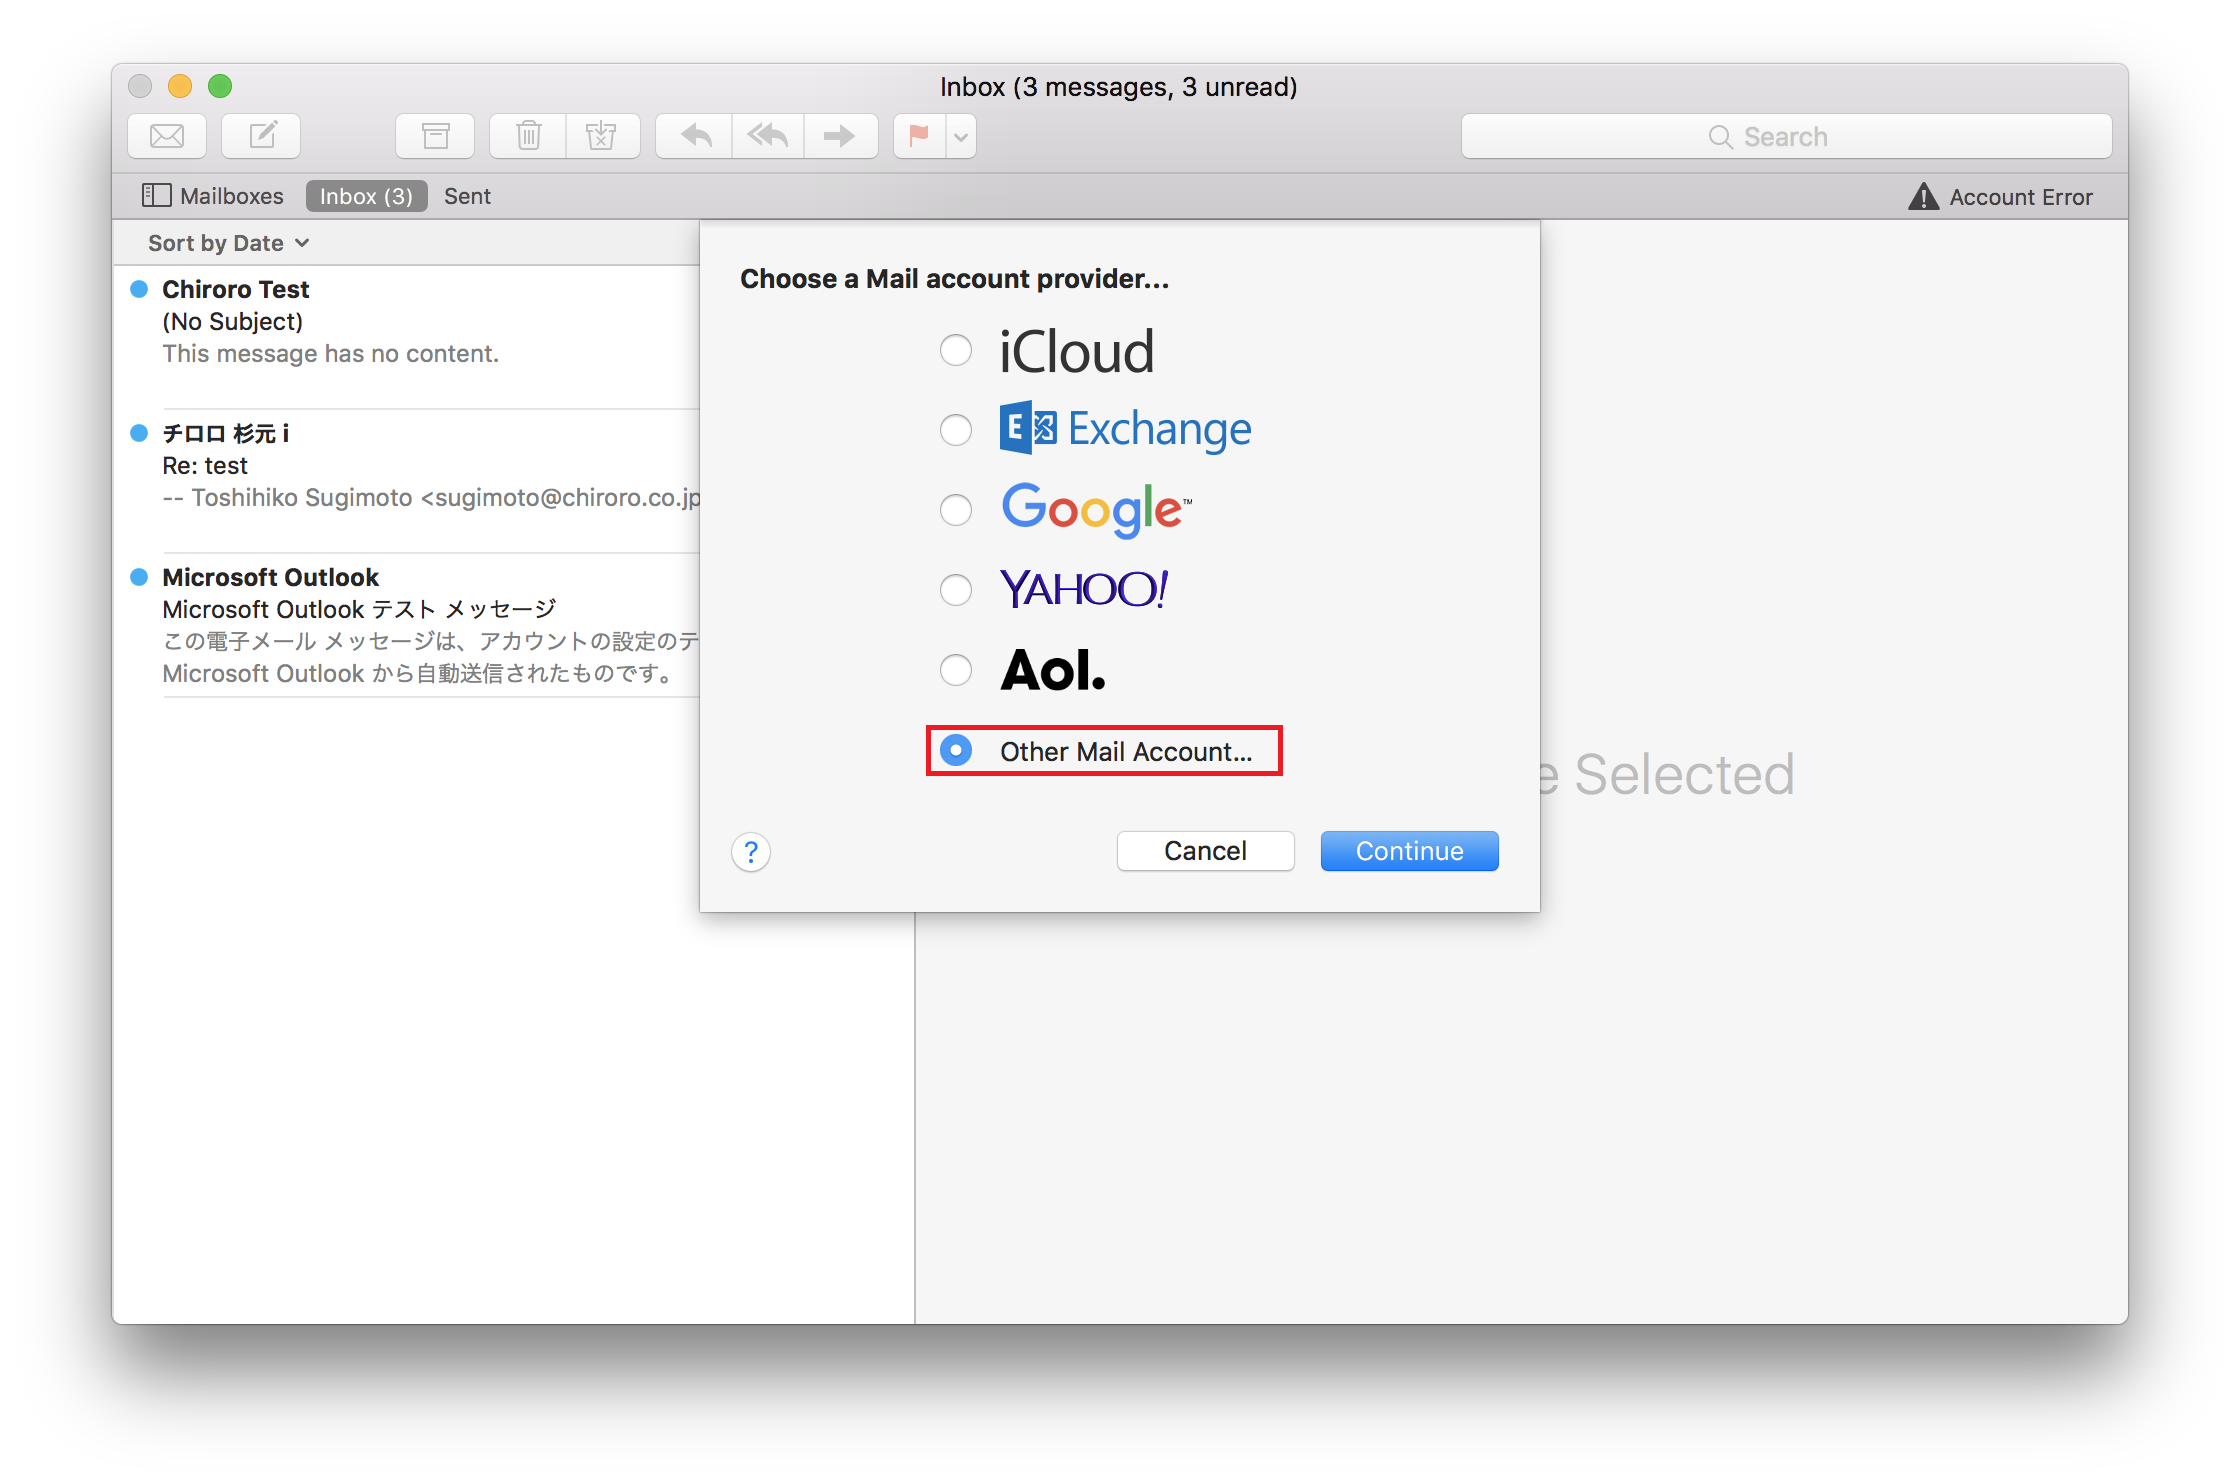Mark message as Junk
The image size is (2240, 1484).
pyautogui.click(x=602, y=136)
